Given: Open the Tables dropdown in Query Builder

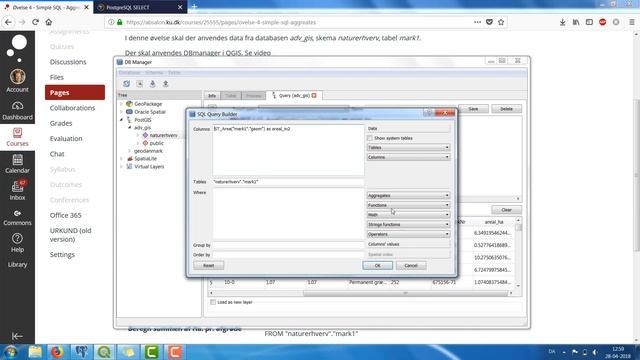Looking at the screenshot, I should coord(408,147).
